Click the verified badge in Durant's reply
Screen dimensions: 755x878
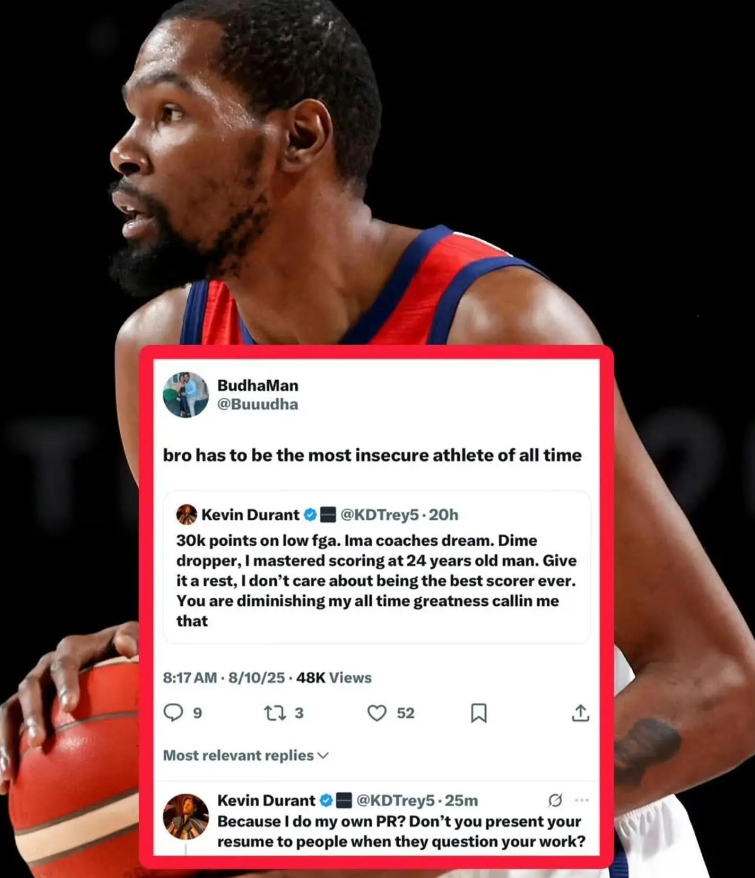[326, 800]
